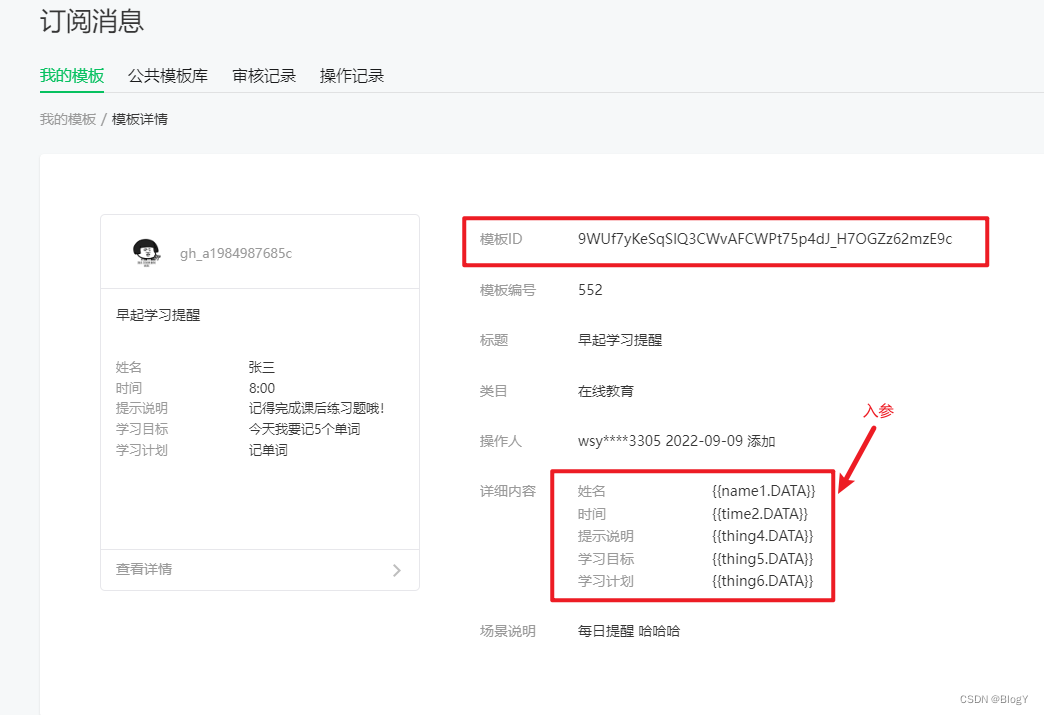Click the template preview card header
The width and height of the screenshot is (1044, 715).
[260, 252]
